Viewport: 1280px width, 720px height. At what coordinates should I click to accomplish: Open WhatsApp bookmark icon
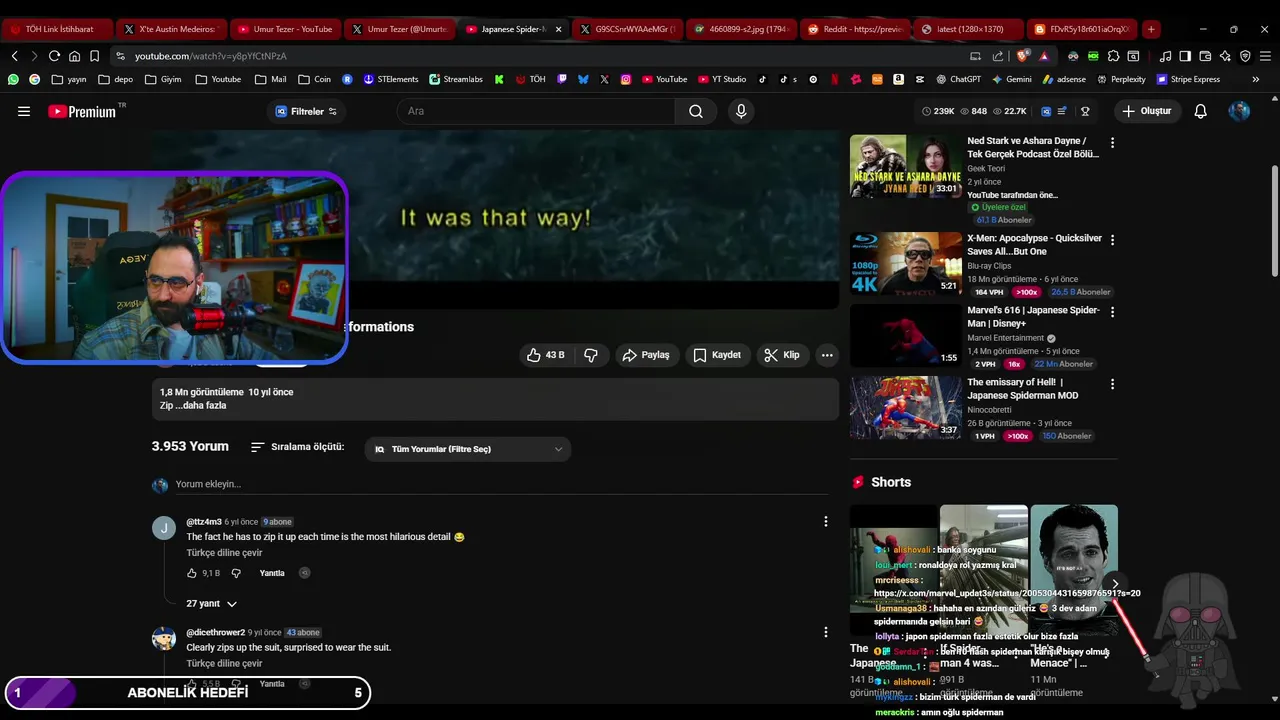coord(13,79)
